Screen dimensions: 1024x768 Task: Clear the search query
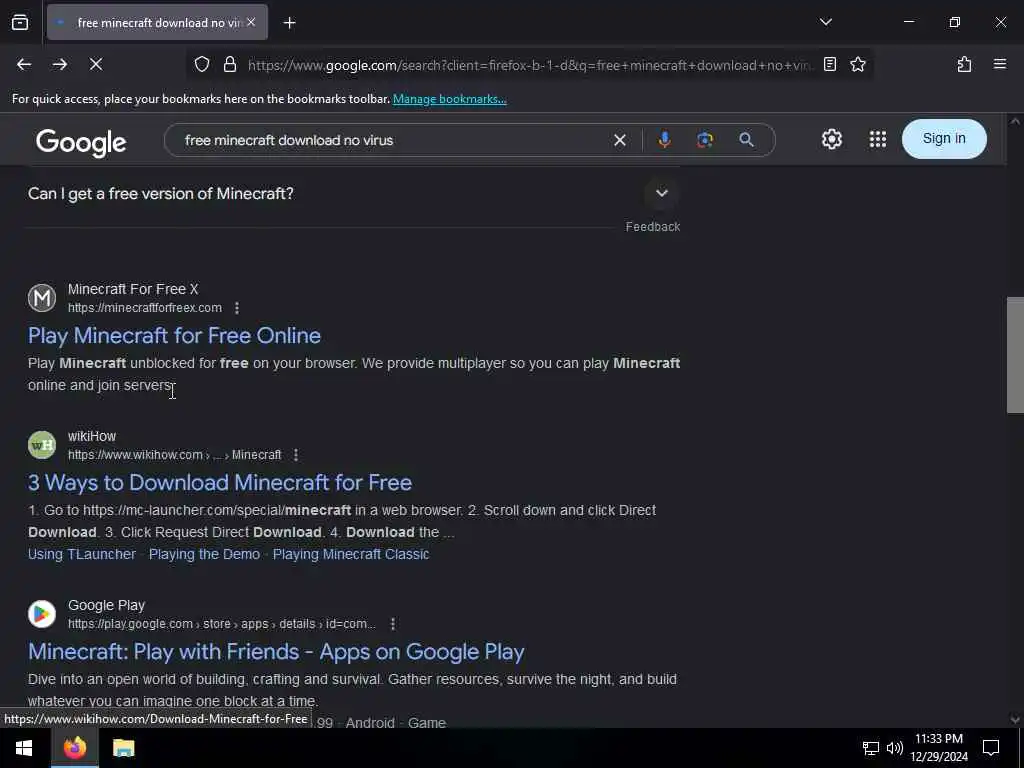(620, 140)
